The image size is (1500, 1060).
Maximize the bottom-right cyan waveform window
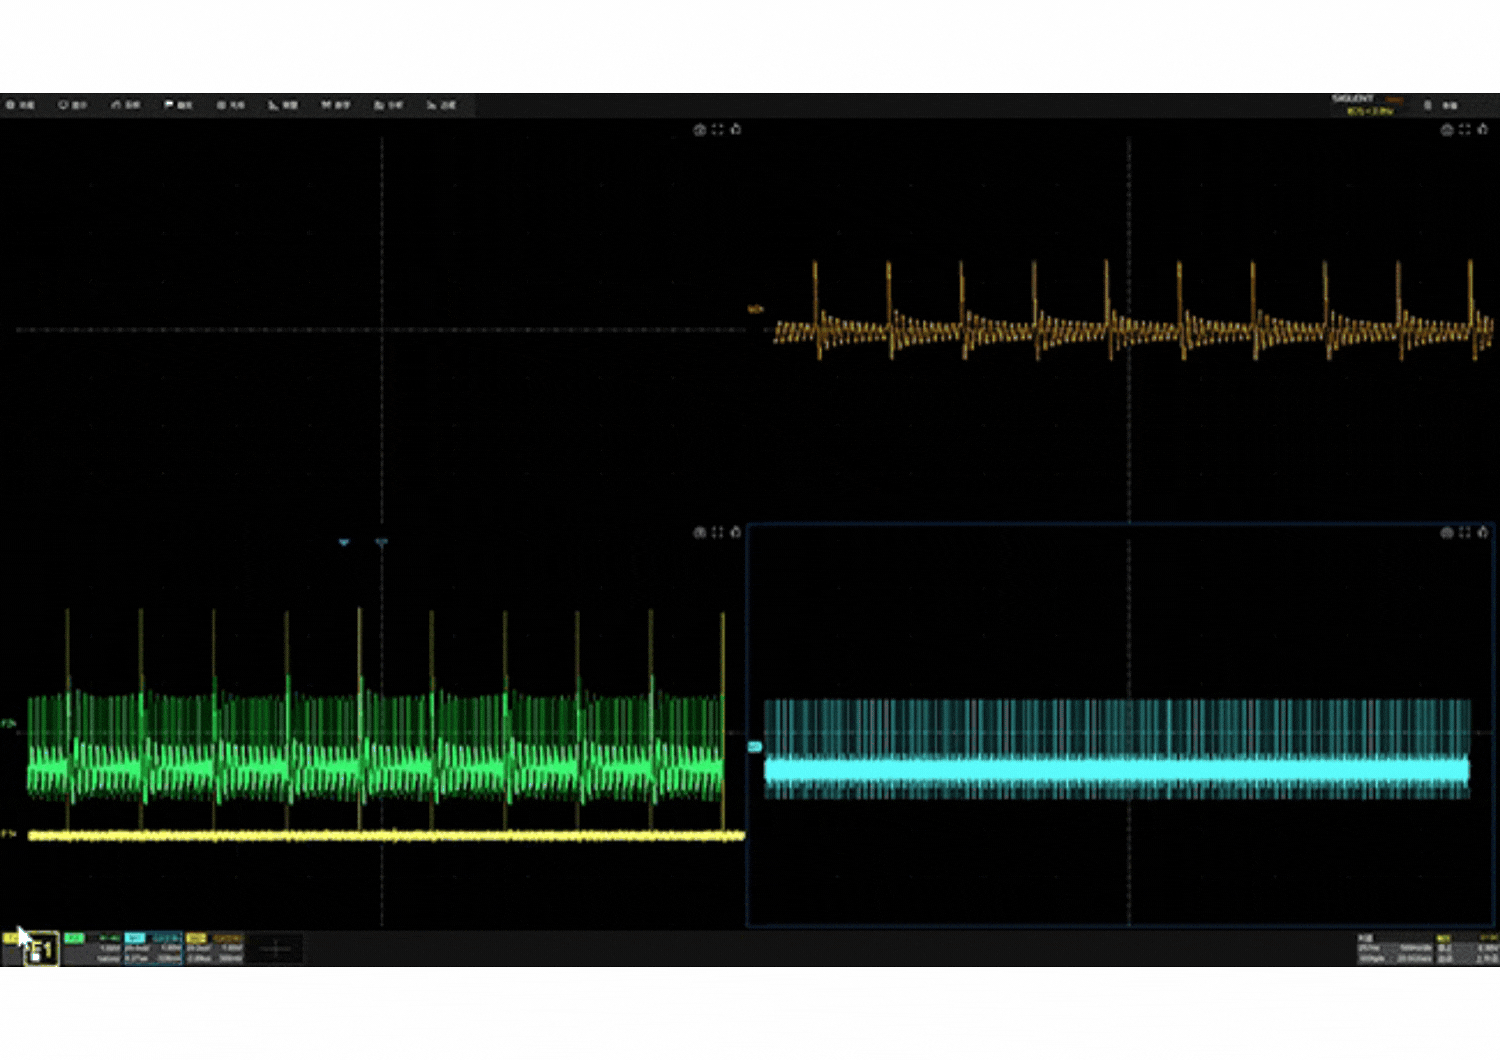tap(1464, 533)
